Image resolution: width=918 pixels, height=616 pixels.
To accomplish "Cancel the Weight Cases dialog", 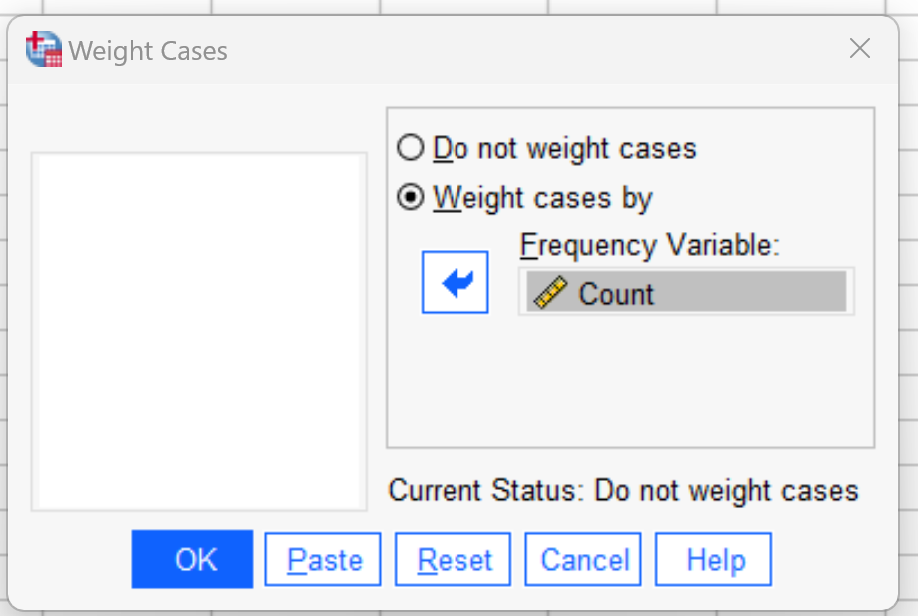I will (583, 559).
